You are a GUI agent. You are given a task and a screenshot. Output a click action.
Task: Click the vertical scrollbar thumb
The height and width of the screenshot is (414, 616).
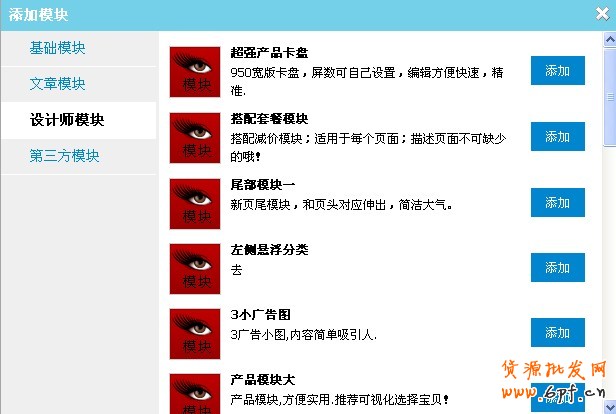[x=610, y=97]
